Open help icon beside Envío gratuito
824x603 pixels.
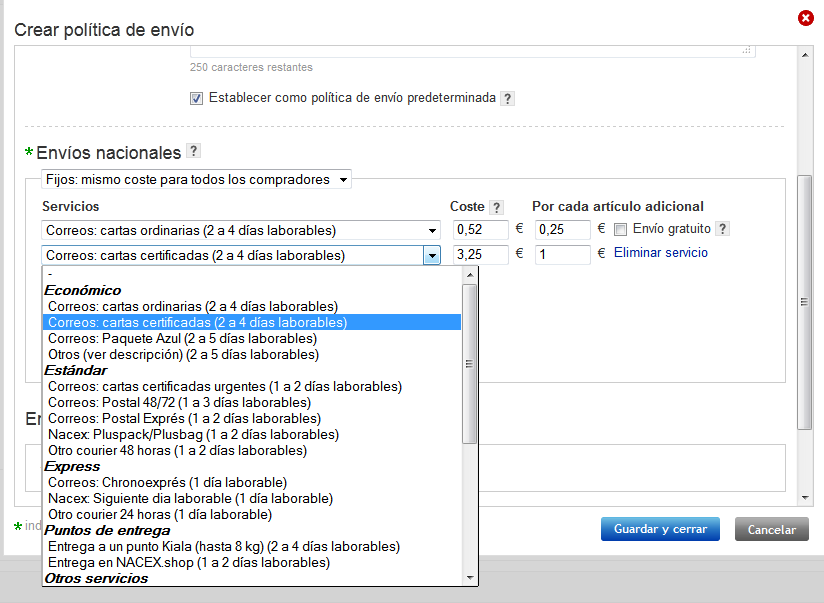723,229
